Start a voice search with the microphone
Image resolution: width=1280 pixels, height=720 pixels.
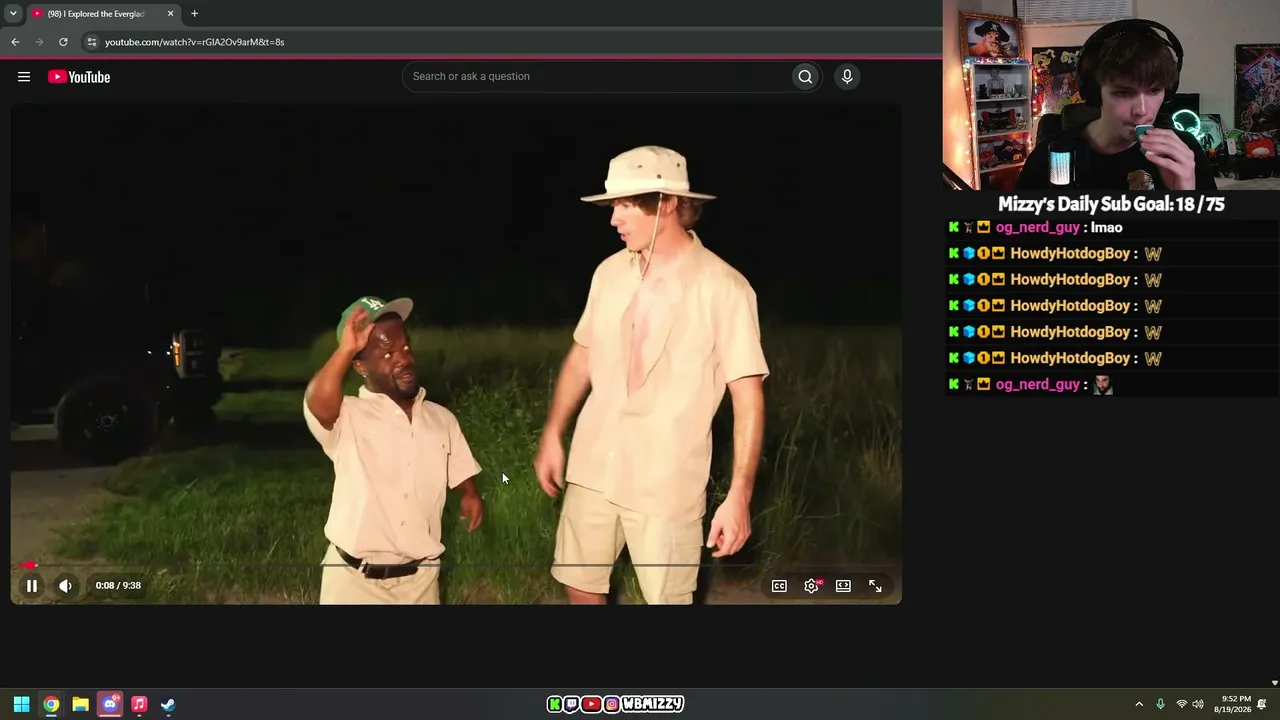(x=847, y=77)
